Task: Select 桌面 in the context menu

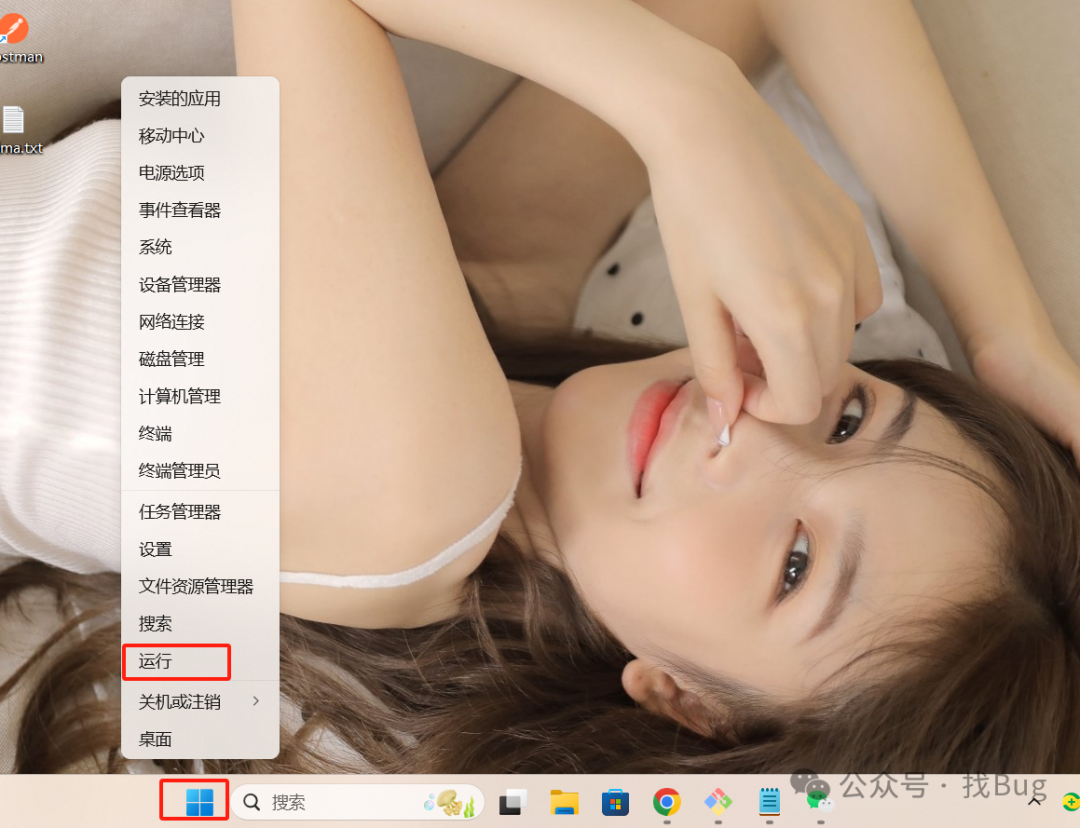Action: [x=200, y=739]
